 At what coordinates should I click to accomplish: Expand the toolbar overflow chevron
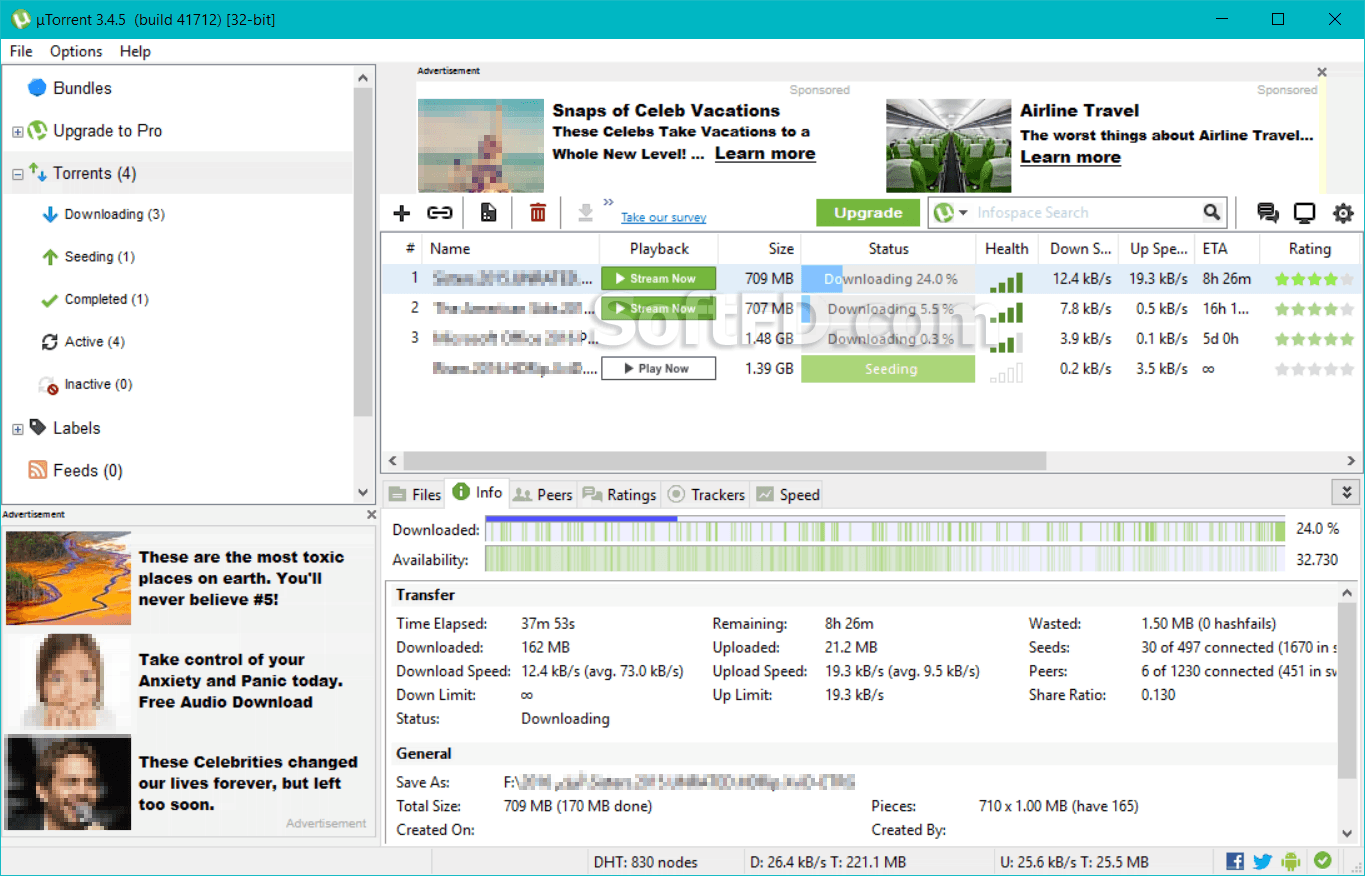tap(608, 202)
